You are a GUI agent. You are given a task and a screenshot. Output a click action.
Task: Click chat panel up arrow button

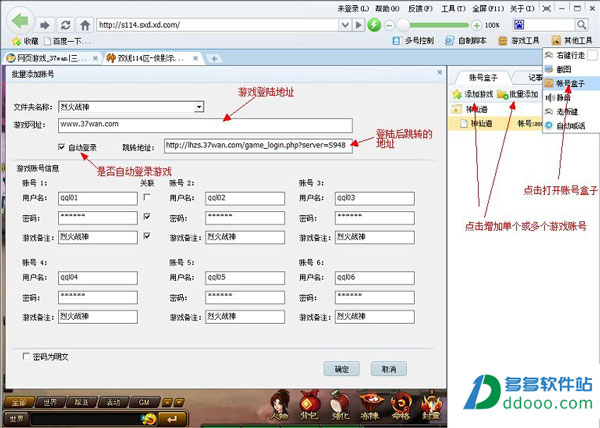point(167,402)
